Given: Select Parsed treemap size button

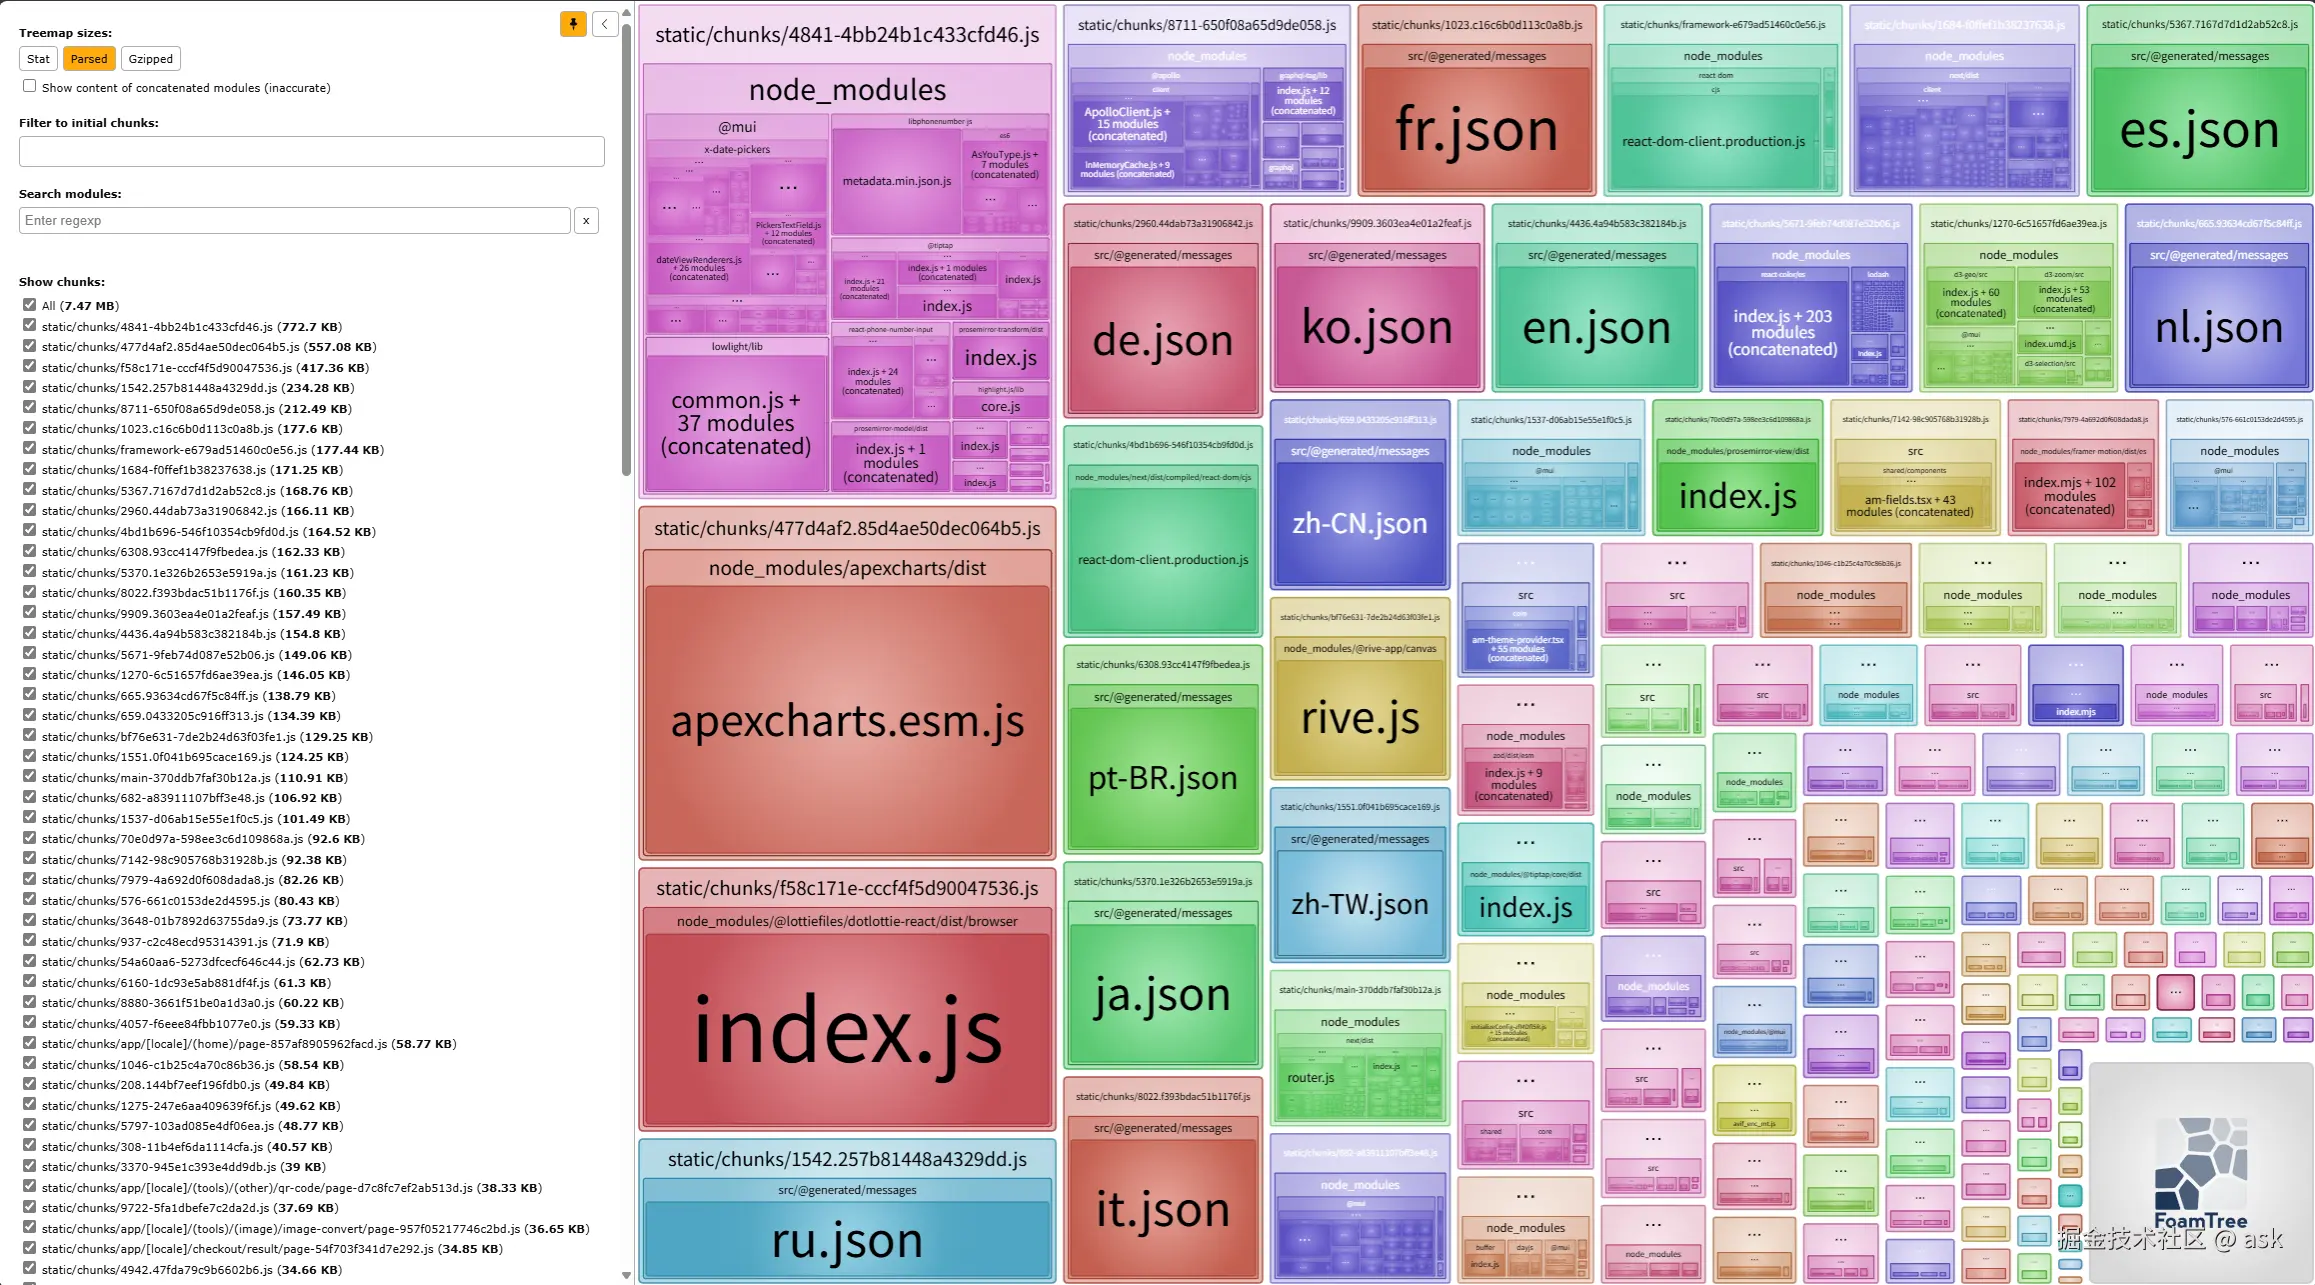Looking at the screenshot, I should click(x=89, y=59).
